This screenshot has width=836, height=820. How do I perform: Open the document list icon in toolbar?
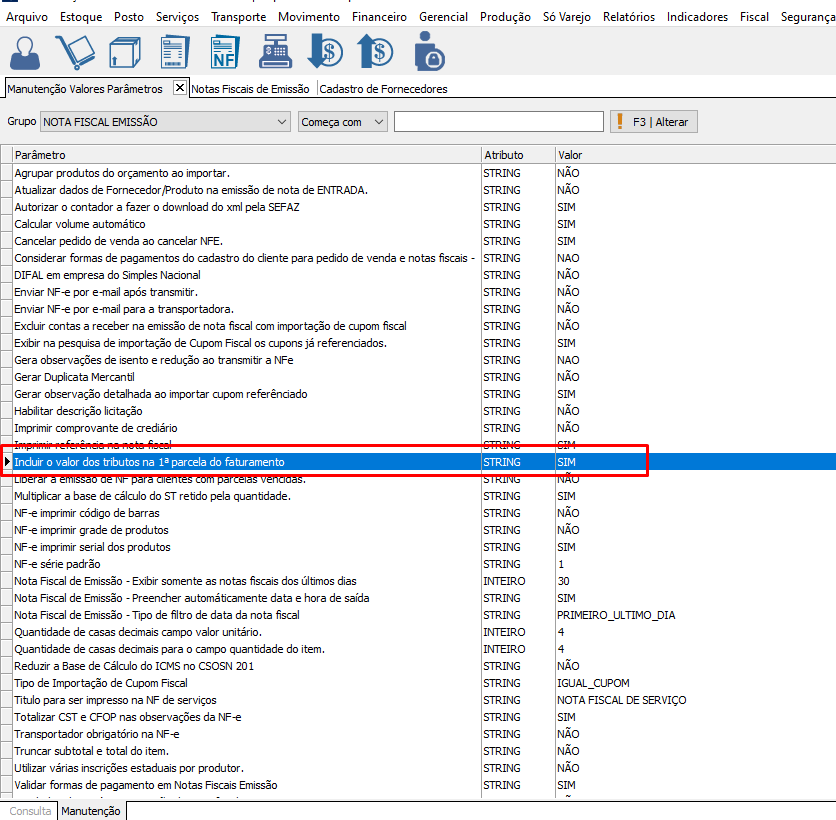point(175,51)
